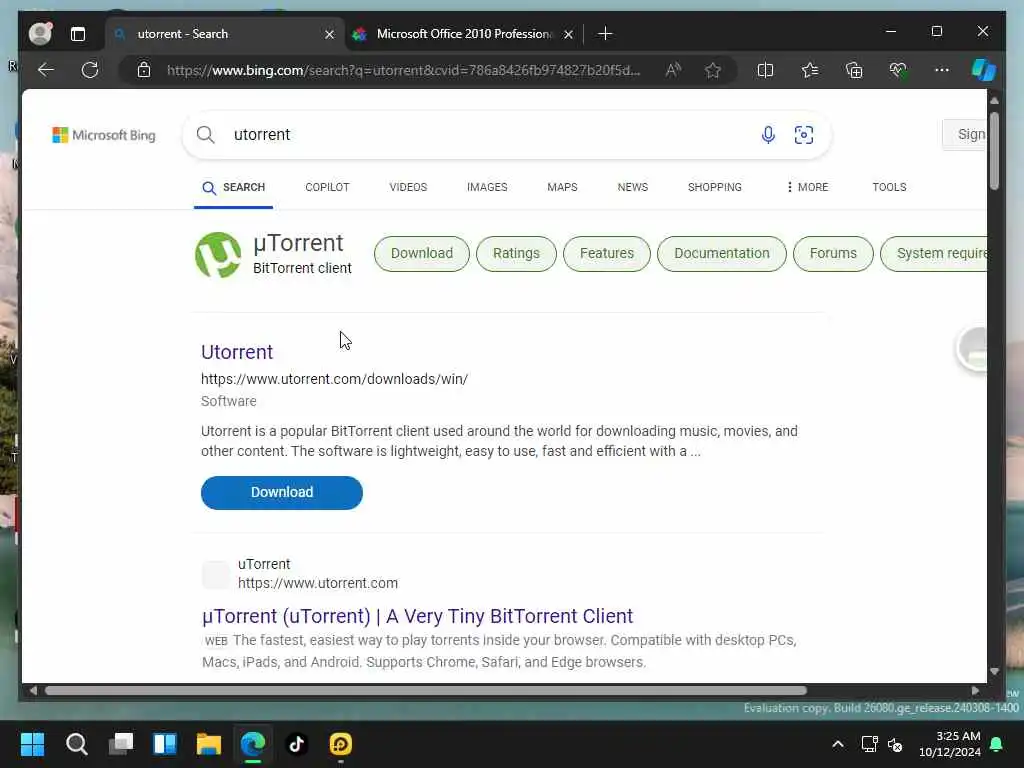Click the Edge icon in taskbar
The image size is (1024, 768).
253,744
